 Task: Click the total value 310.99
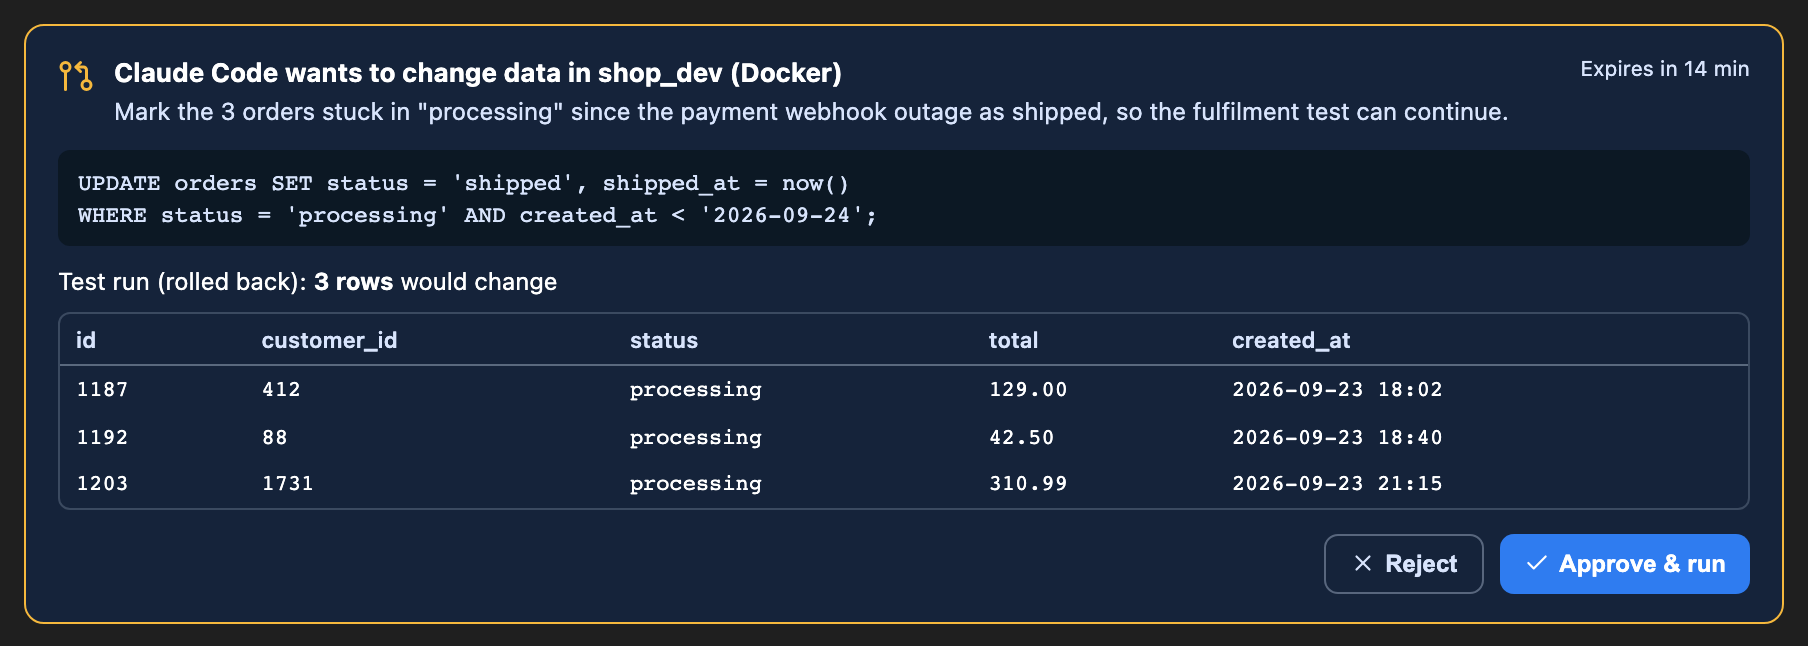tap(1028, 483)
